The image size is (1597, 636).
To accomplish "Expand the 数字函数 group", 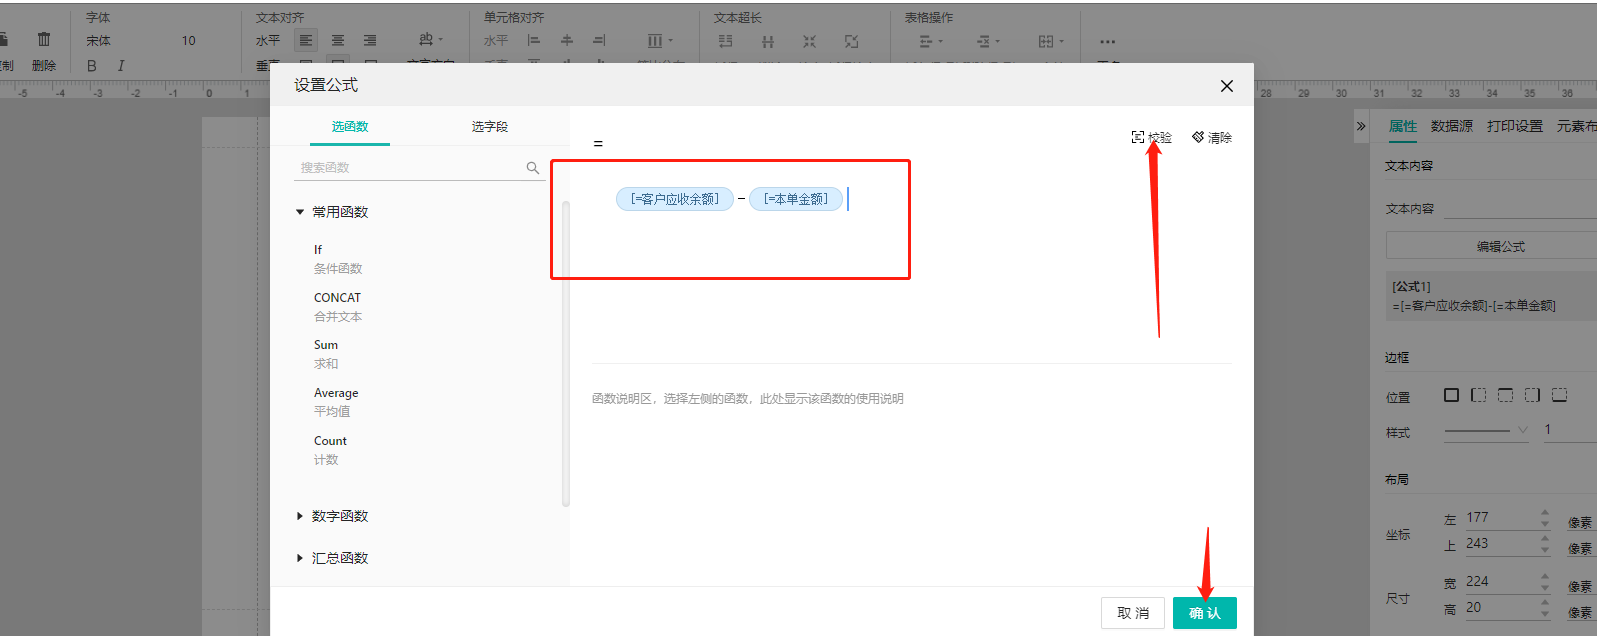I will click(x=300, y=516).
